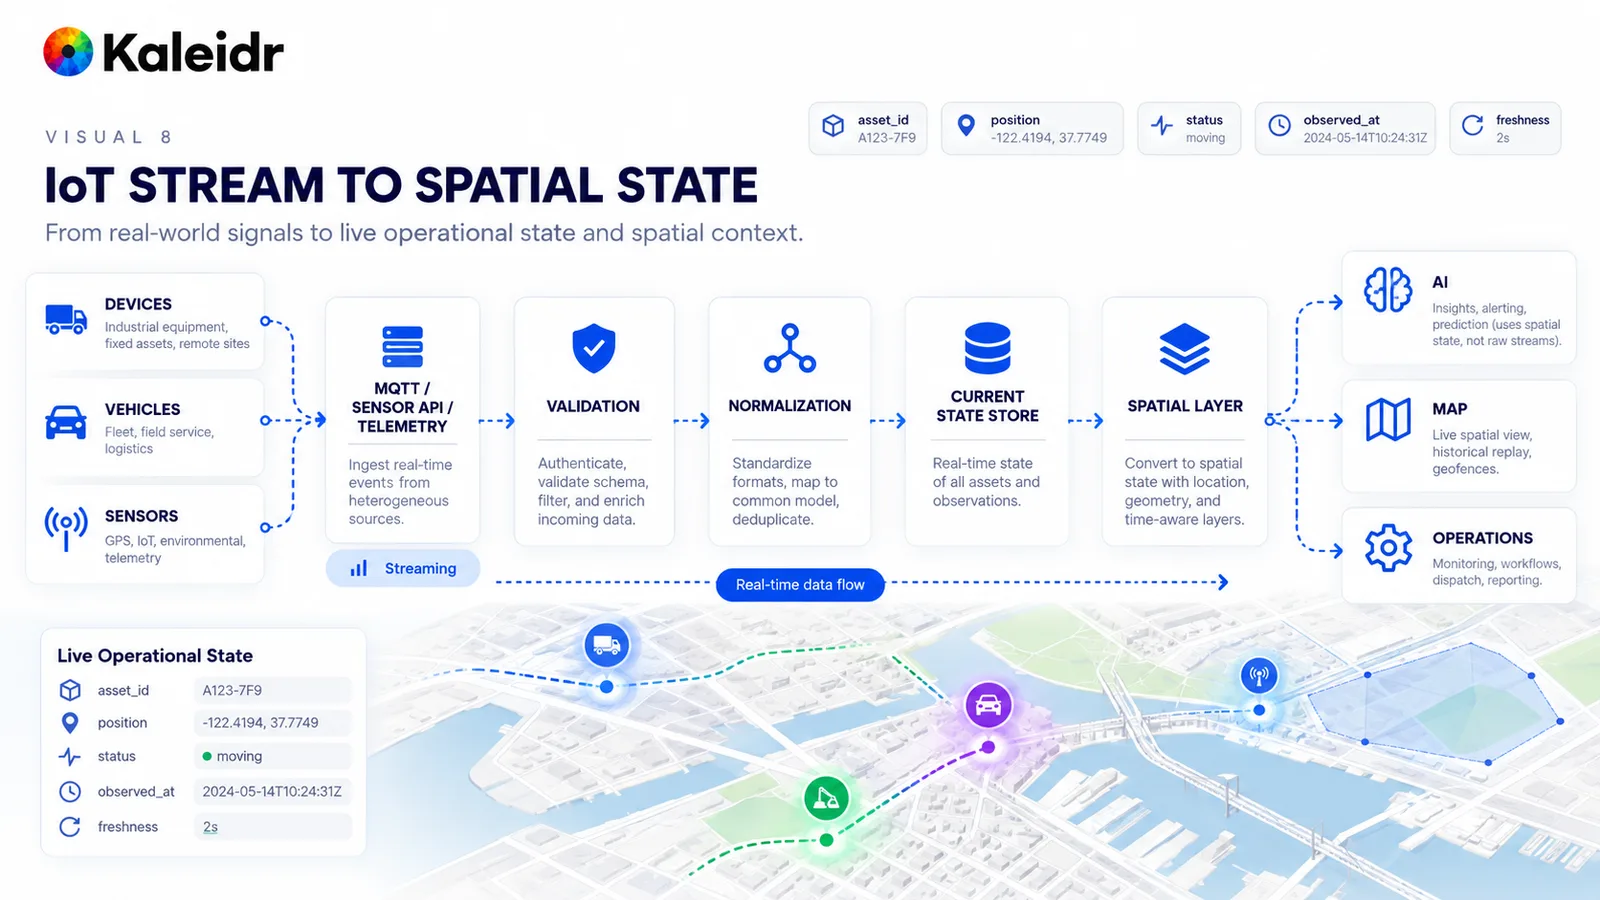1600x900 pixels.
Task: Select the Real-time data flow pill
Action: point(800,585)
